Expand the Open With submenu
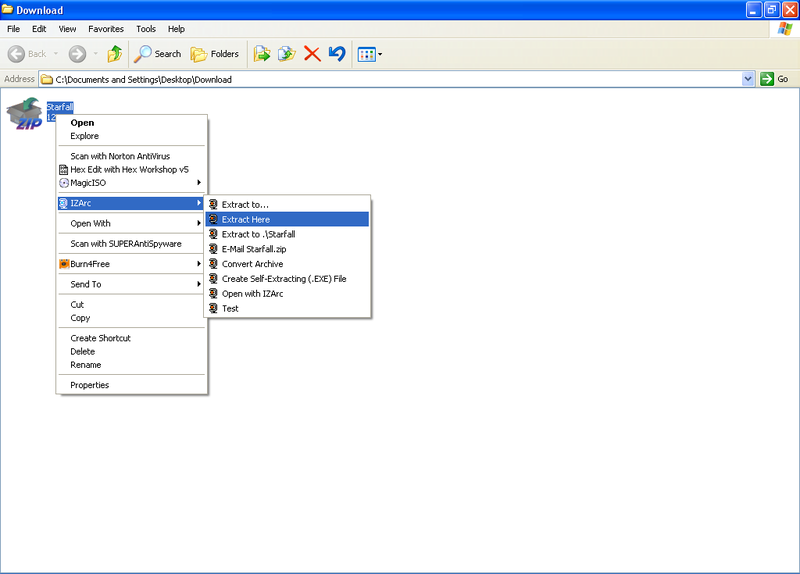The image size is (800, 574). tap(132, 223)
